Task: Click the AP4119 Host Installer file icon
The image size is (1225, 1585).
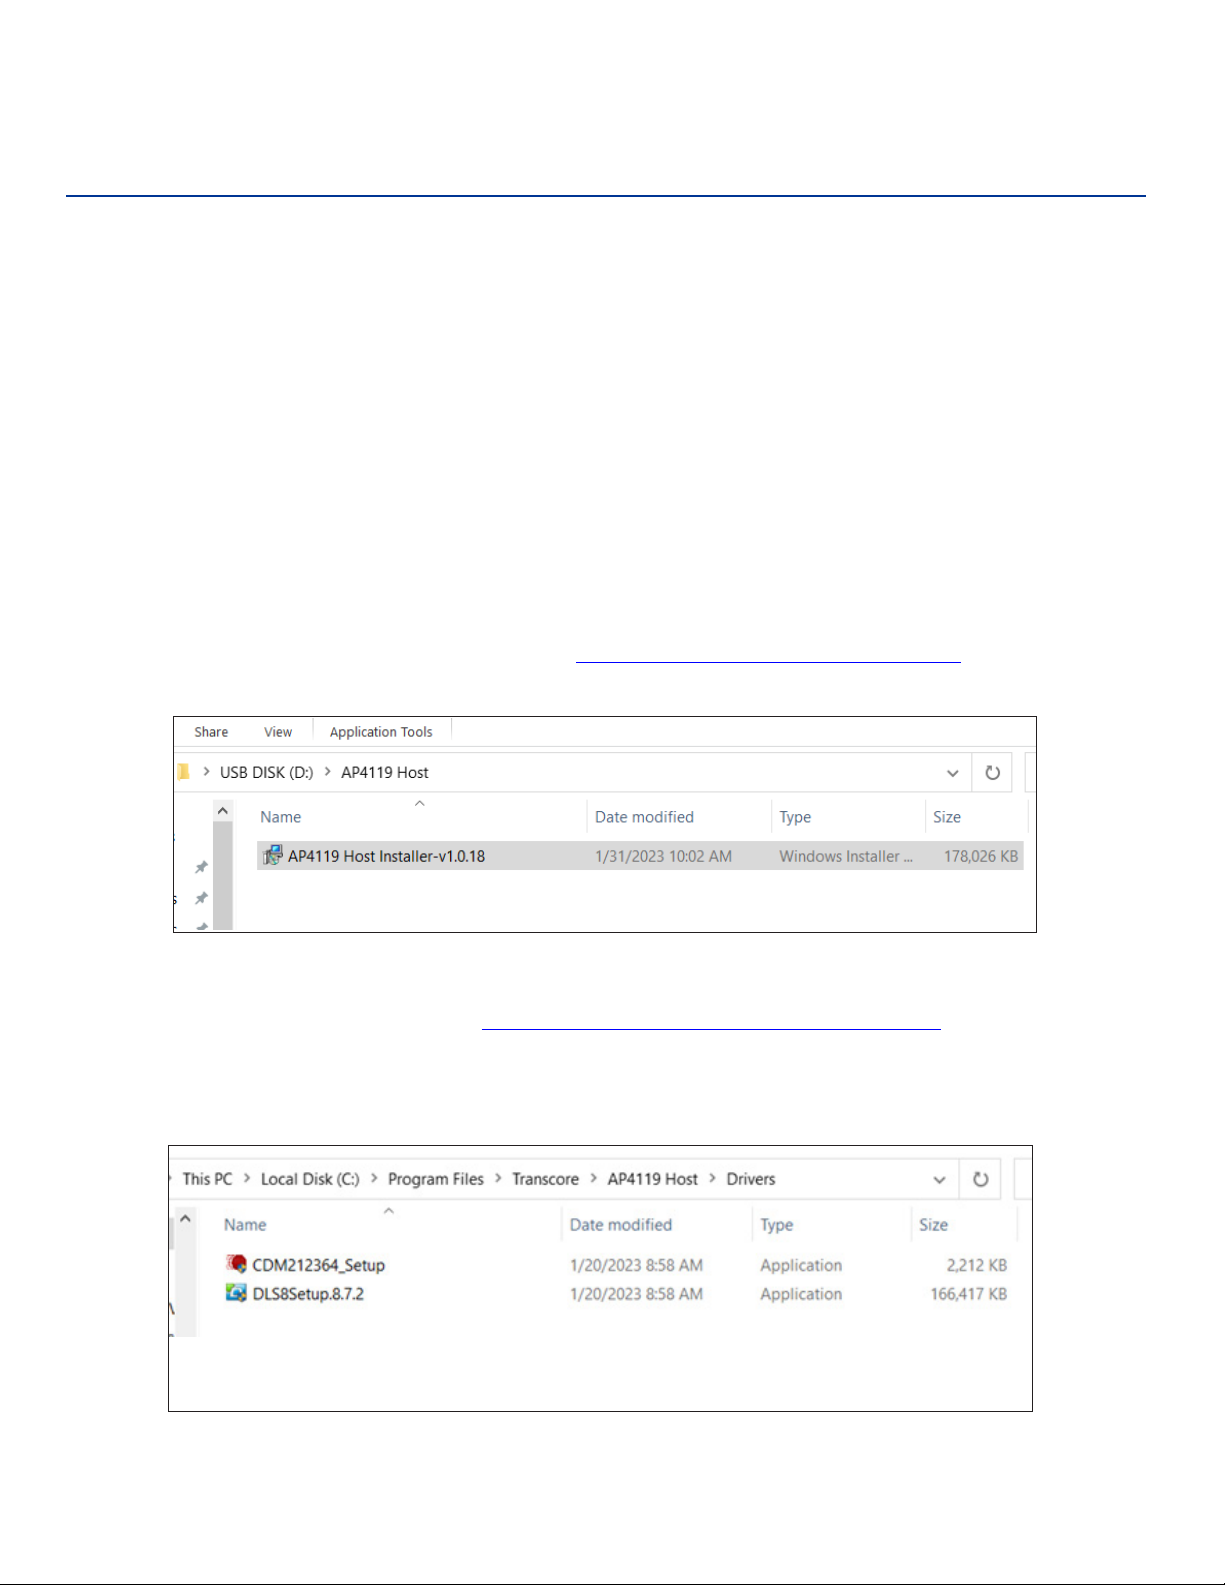Action: point(272,855)
